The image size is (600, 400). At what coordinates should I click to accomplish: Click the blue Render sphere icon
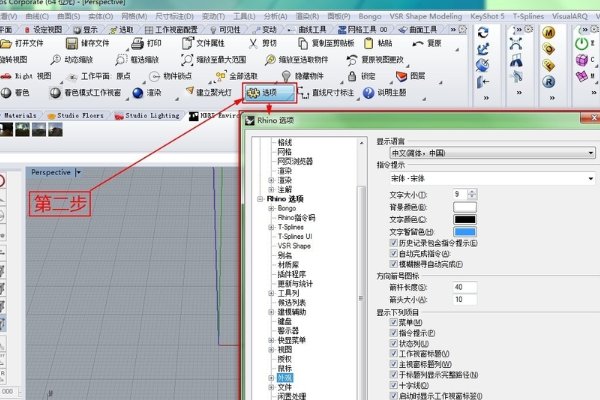click(x=138, y=93)
